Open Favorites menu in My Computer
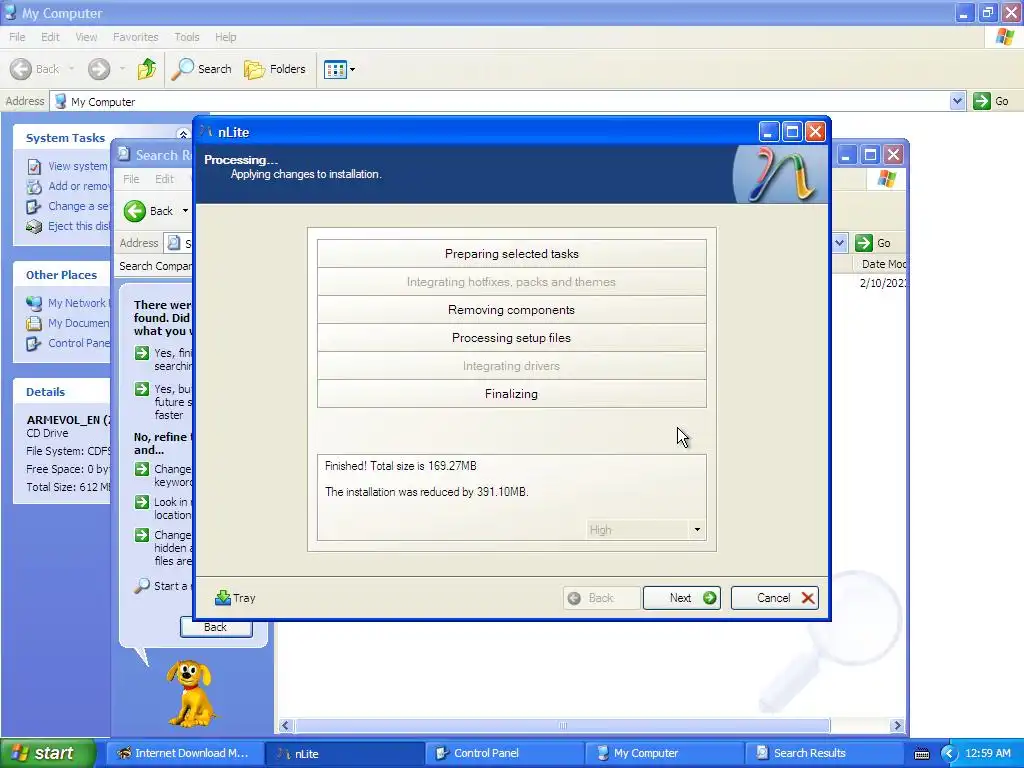The height and width of the screenshot is (768, 1024). click(x=135, y=37)
